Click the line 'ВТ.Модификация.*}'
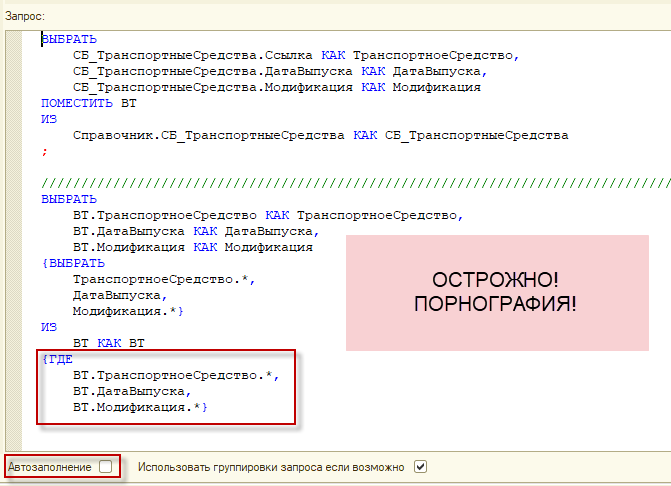 tap(140, 407)
